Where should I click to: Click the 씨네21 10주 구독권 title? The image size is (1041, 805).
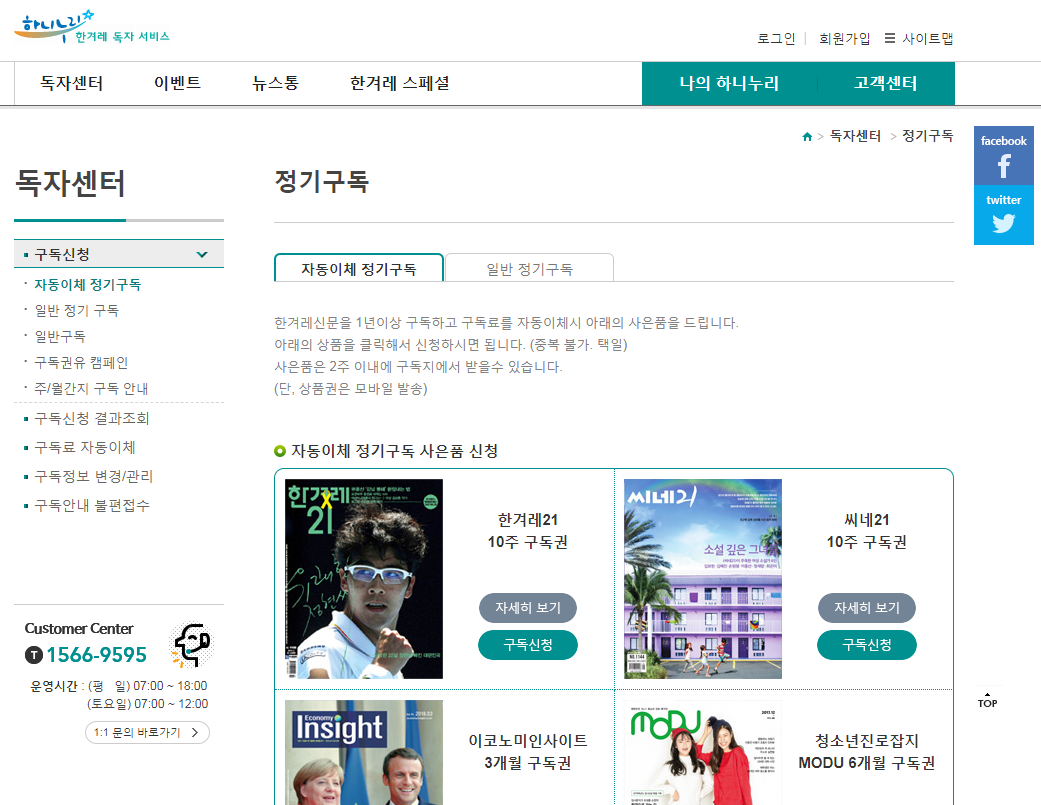point(866,531)
